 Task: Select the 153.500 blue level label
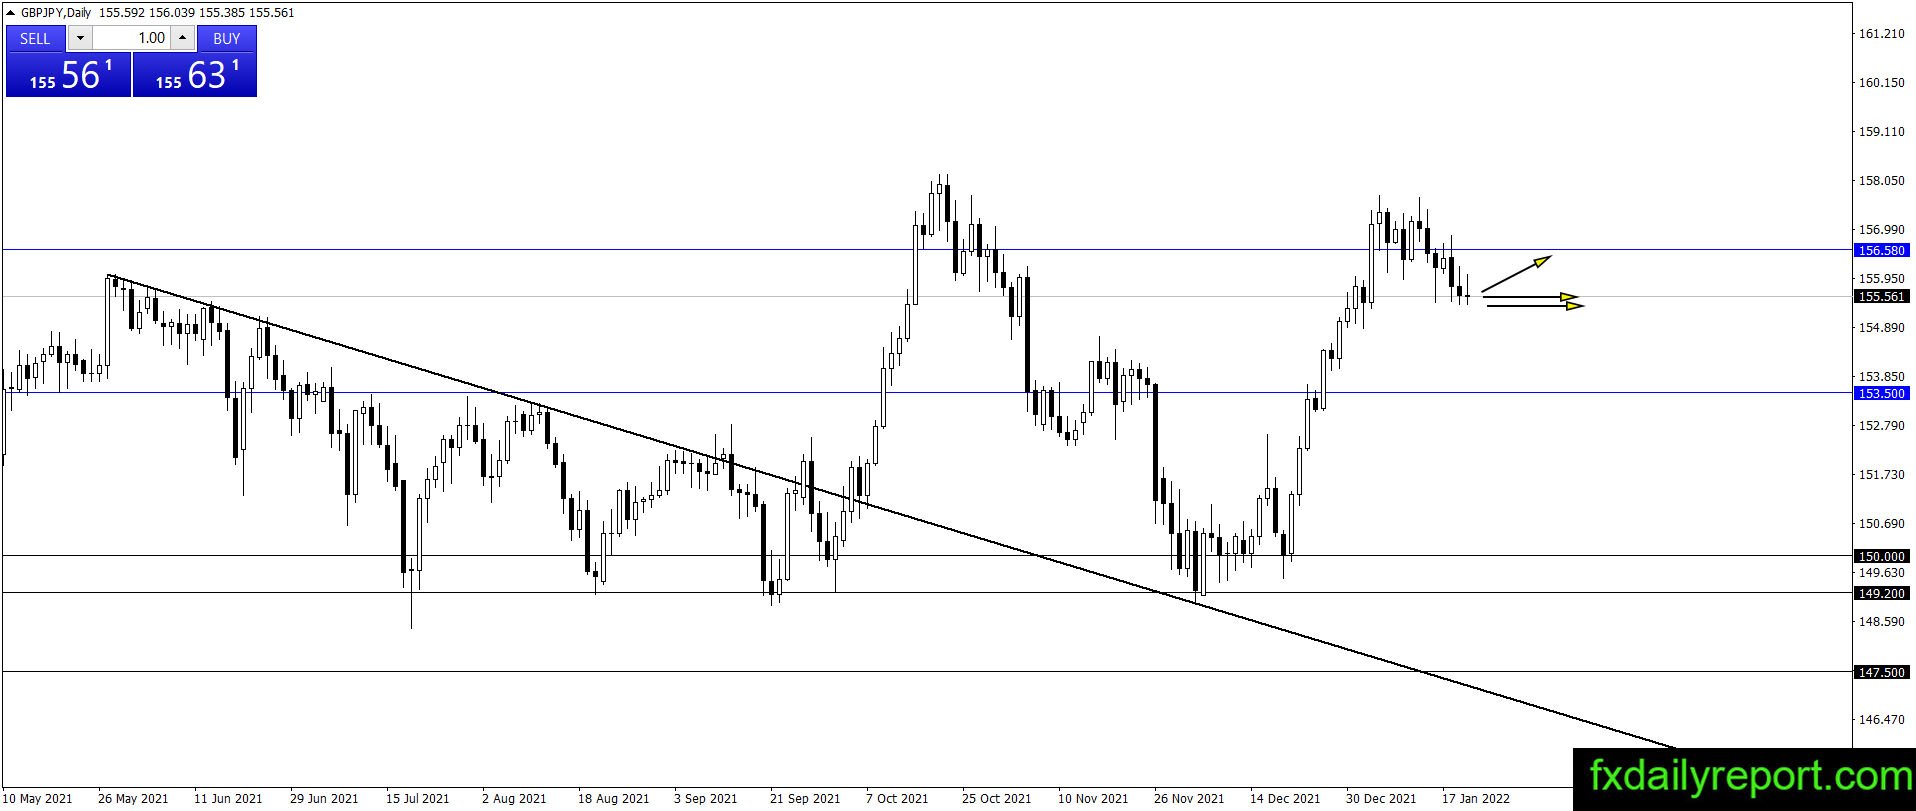(x=1881, y=393)
